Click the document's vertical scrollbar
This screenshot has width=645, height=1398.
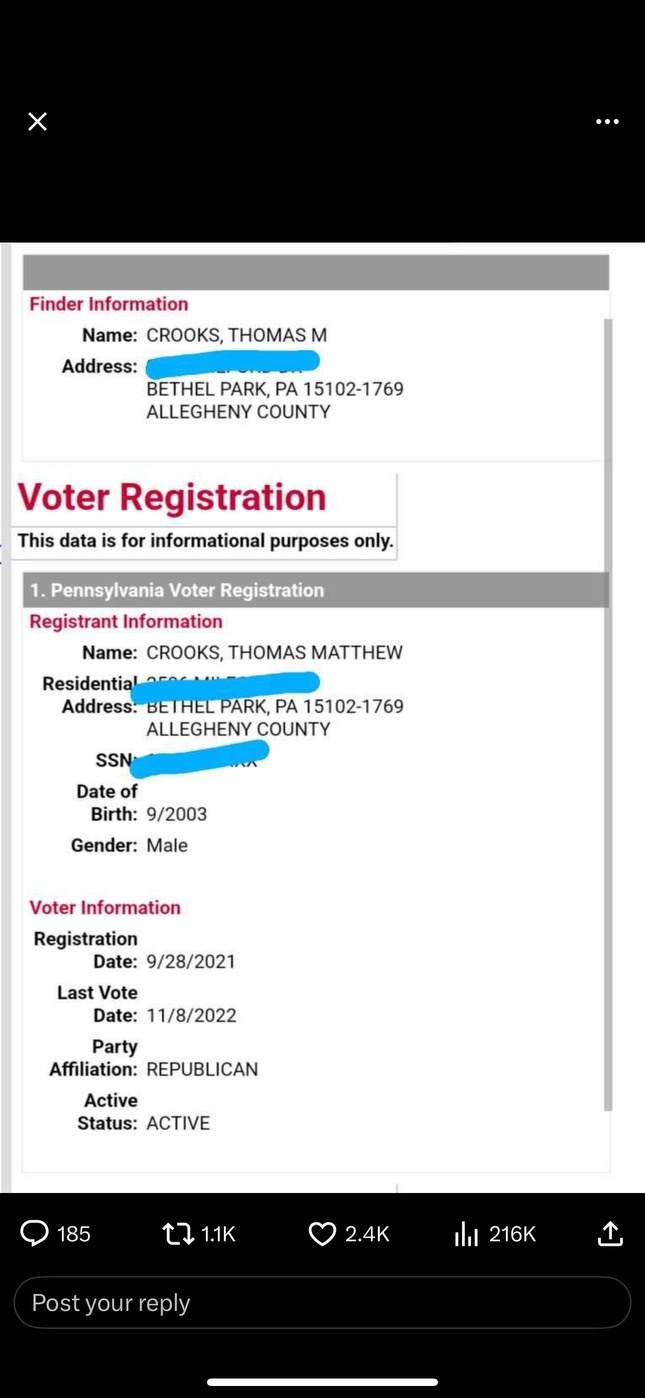coord(607,700)
